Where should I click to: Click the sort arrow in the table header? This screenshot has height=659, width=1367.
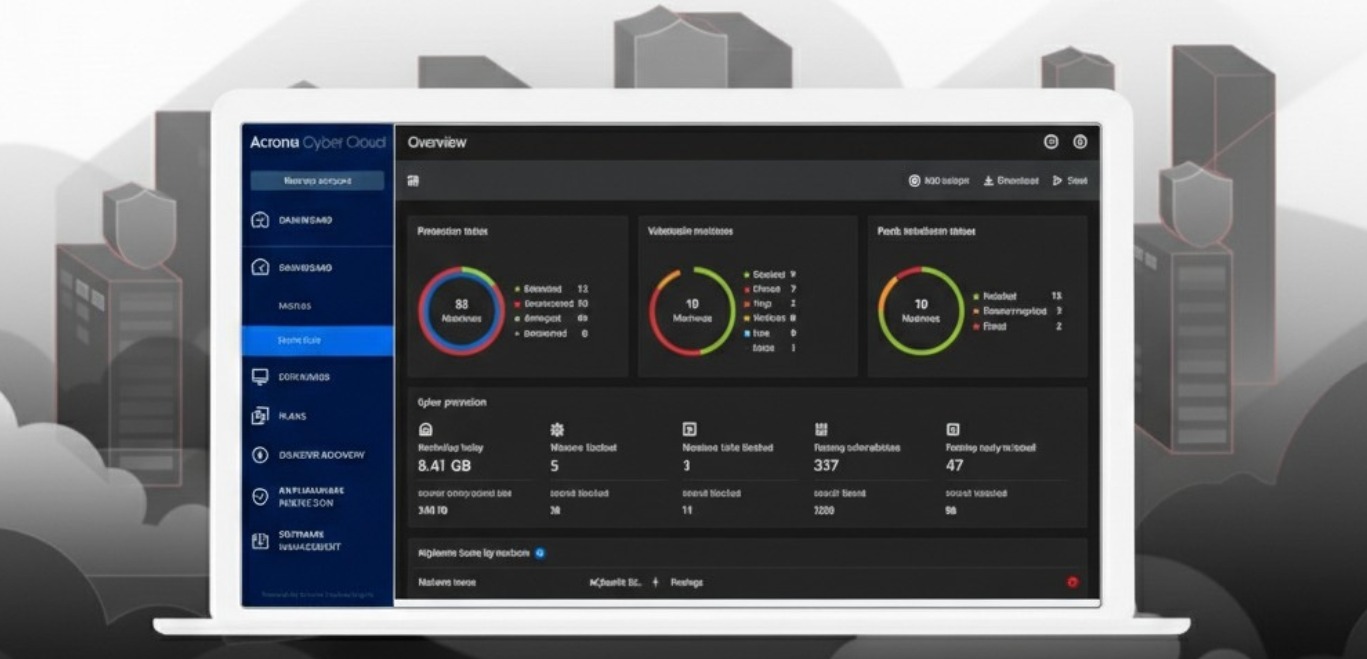(x=655, y=582)
